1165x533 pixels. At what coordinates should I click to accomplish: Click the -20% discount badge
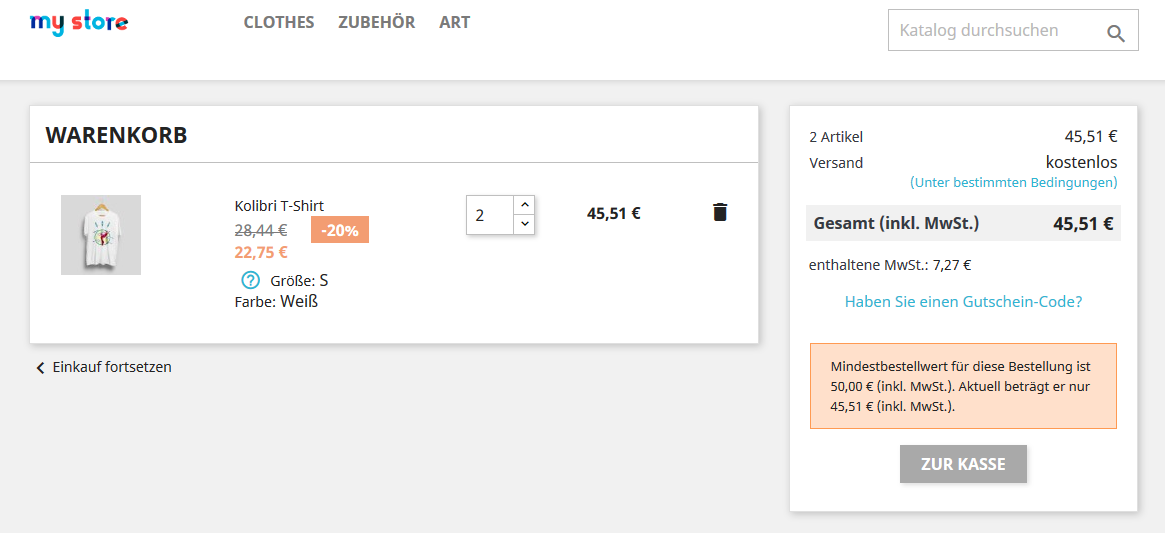(340, 230)
